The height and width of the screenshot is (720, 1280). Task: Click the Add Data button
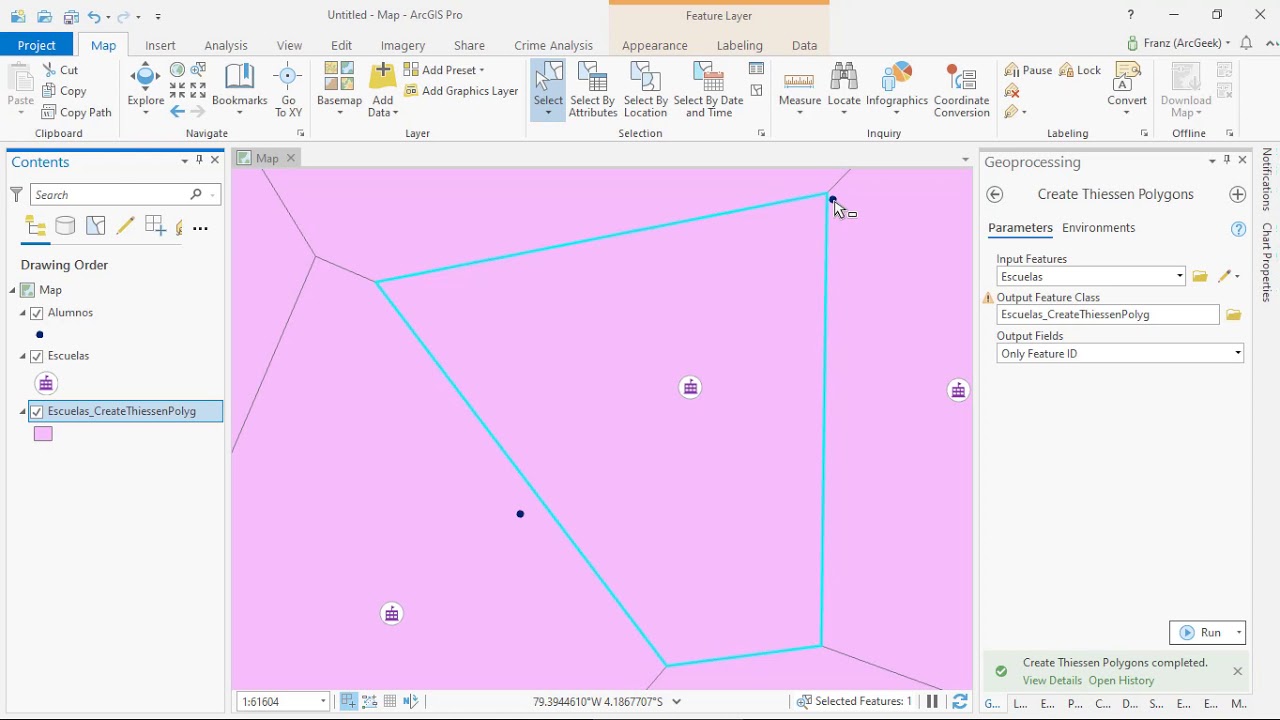click(382, 89)
